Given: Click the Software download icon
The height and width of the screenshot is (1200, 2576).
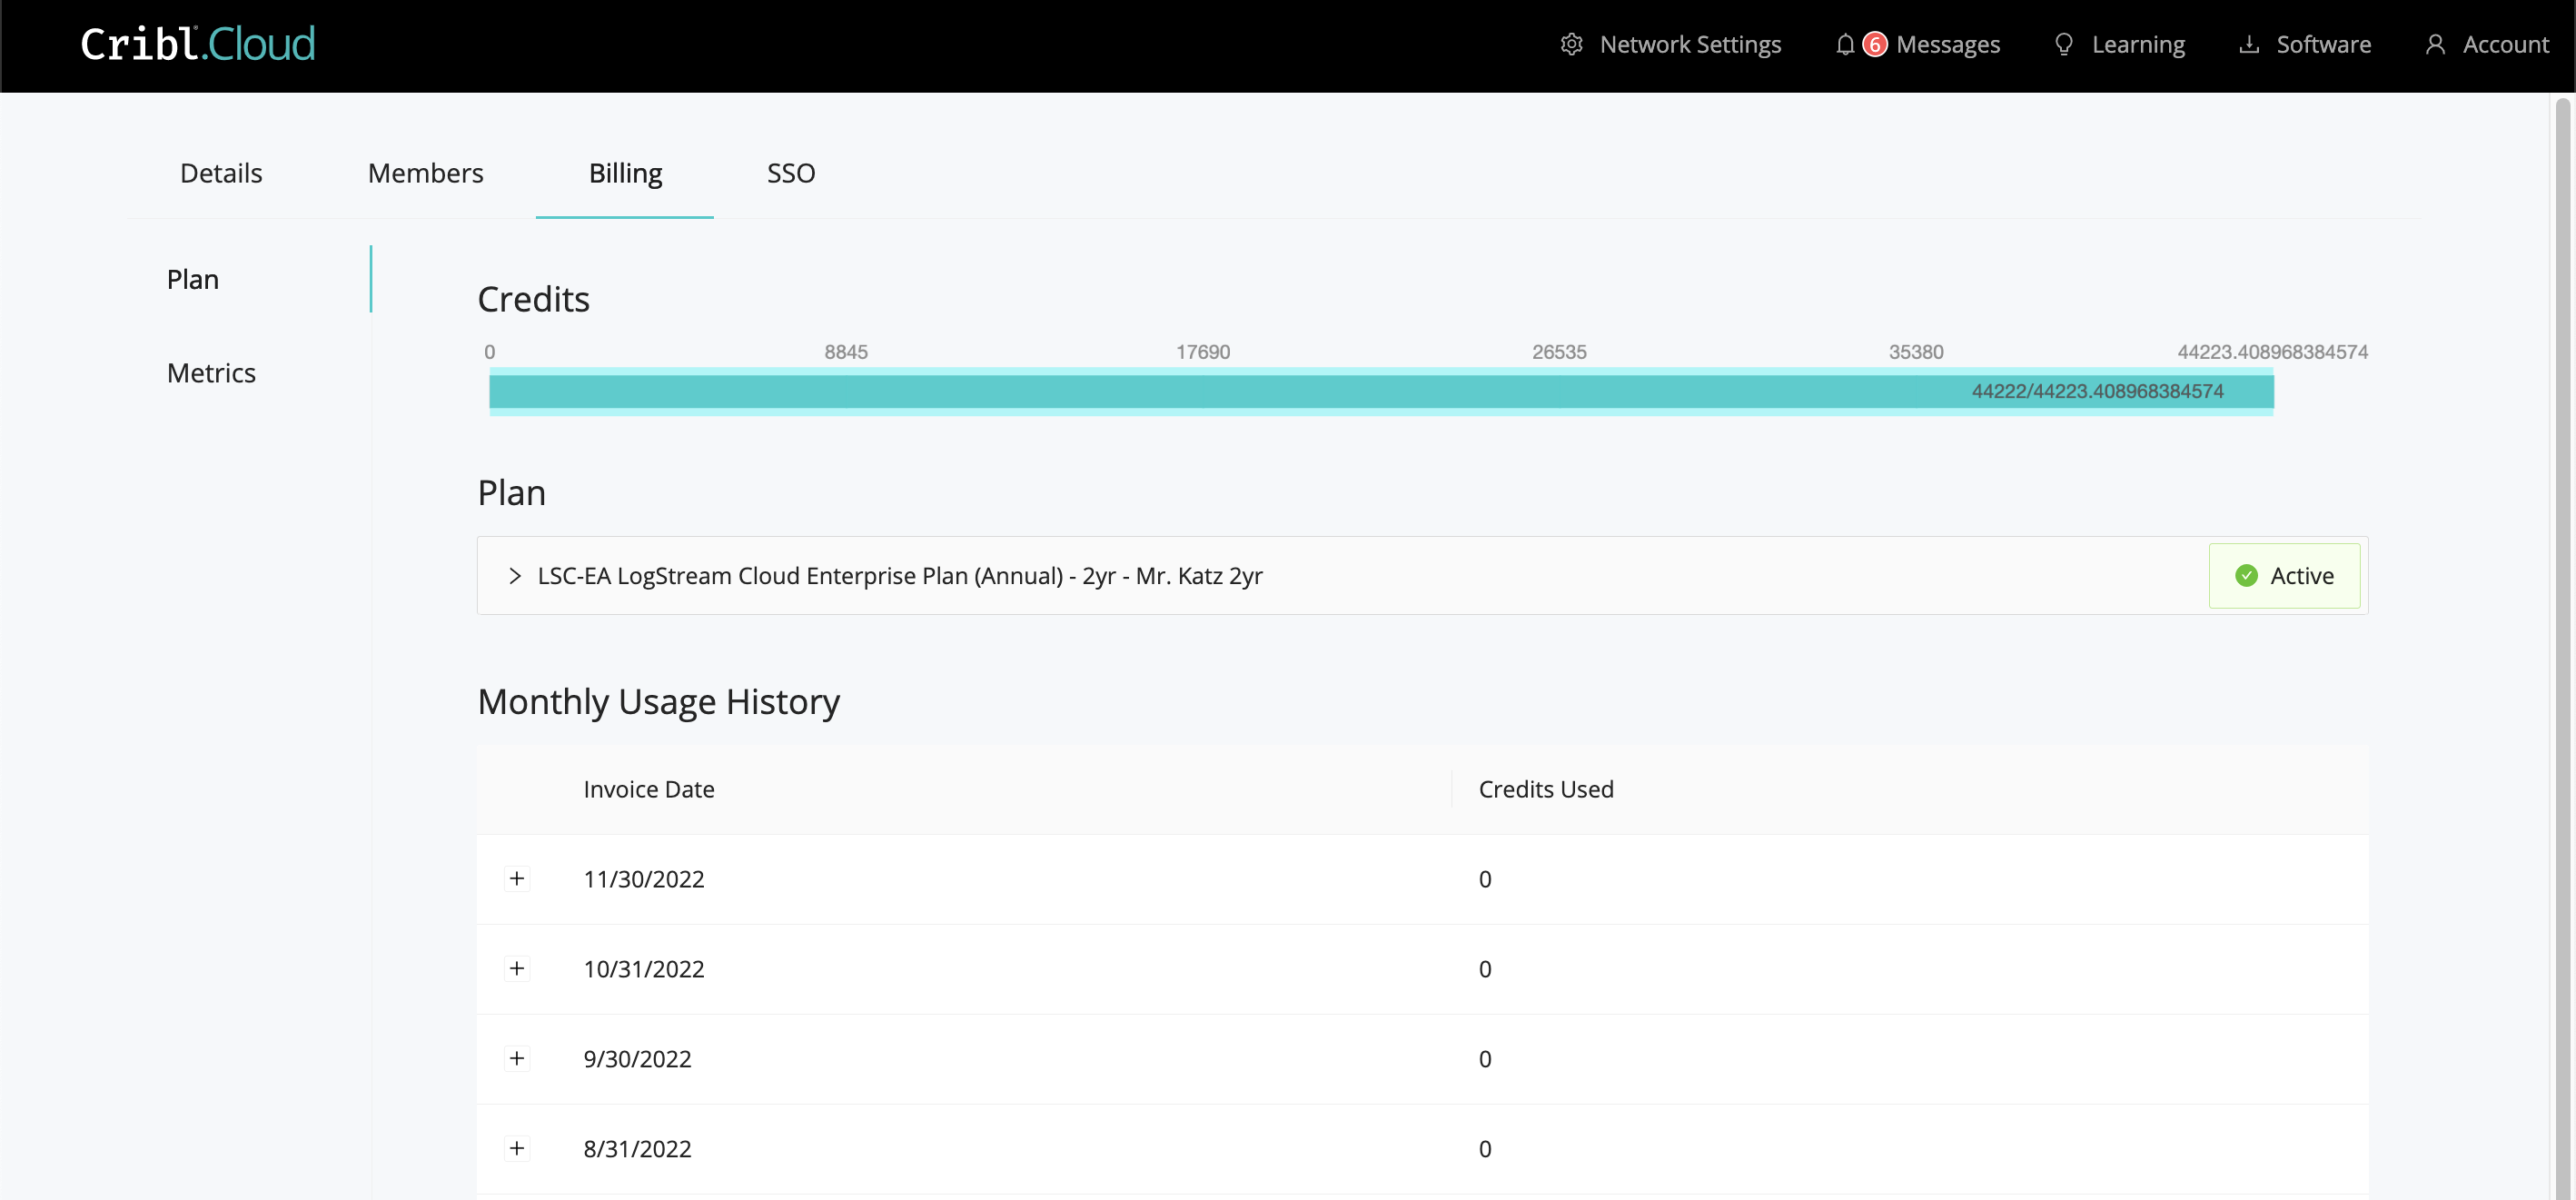Looking at the screenshot, I should pos(2248,45).
